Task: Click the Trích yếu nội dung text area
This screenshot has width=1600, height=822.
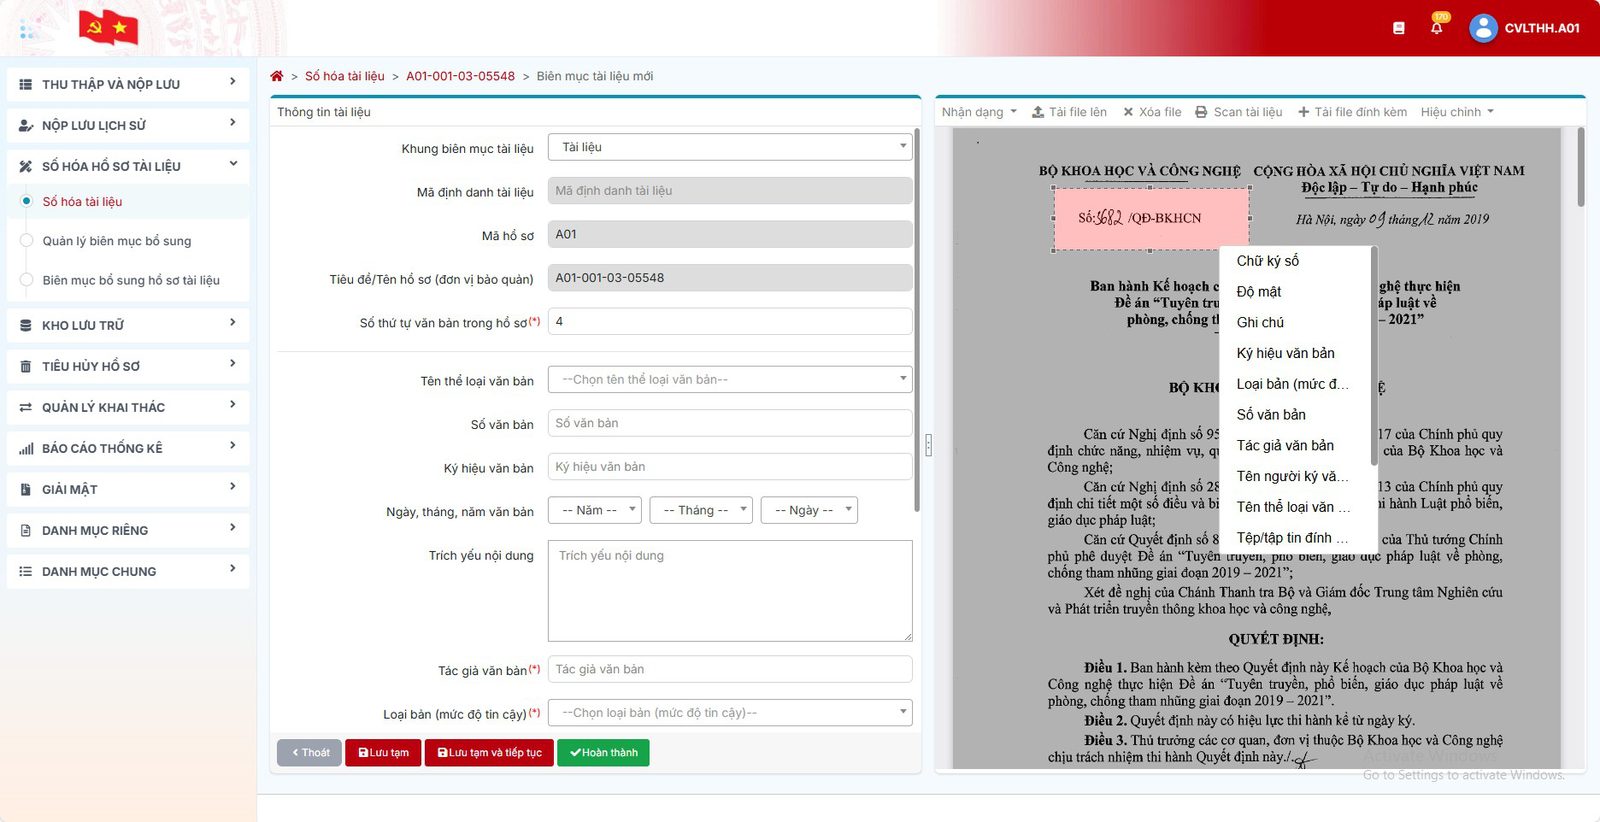Action: 730,591
